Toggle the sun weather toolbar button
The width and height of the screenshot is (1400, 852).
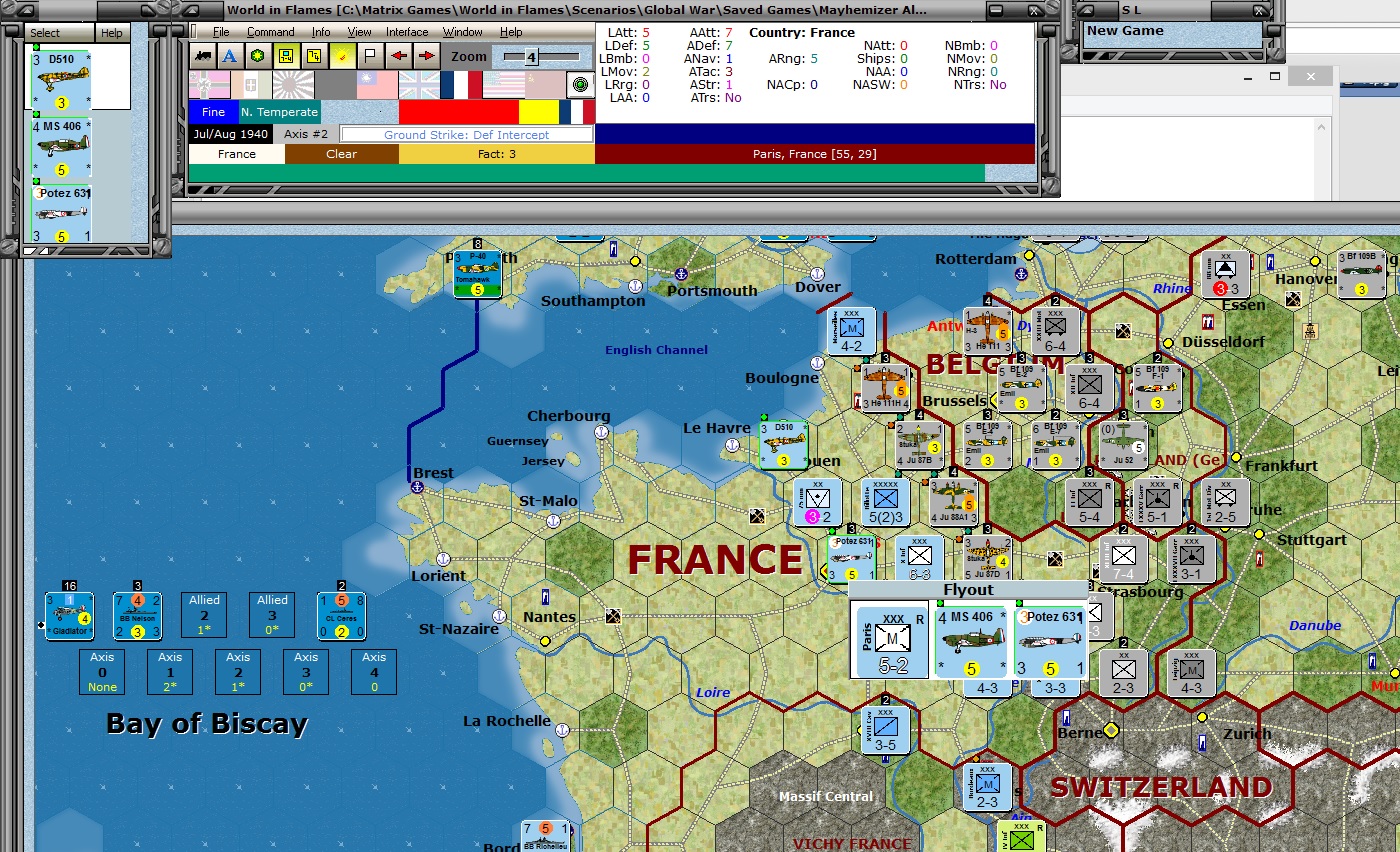pyautogui.click(x=342, y=56)
